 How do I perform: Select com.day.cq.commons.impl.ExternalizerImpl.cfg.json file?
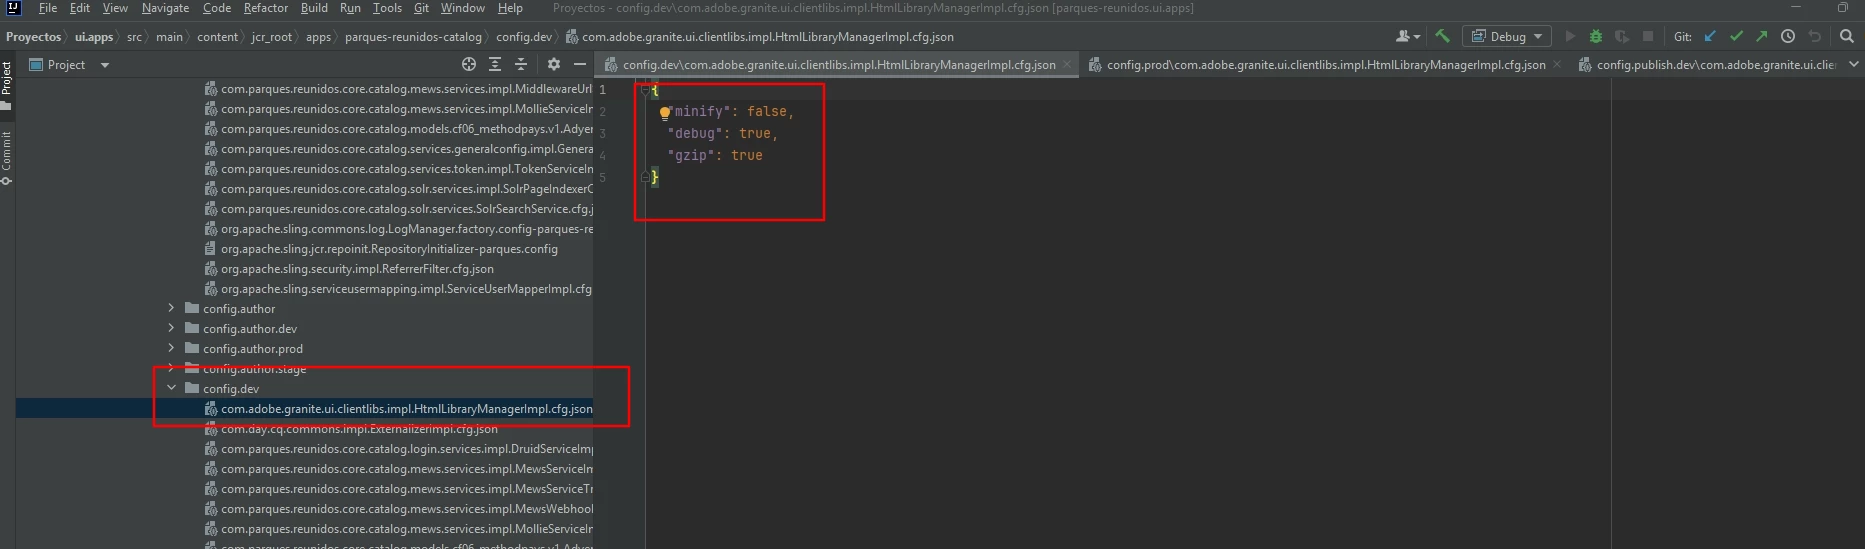click(x=359, y=429)
